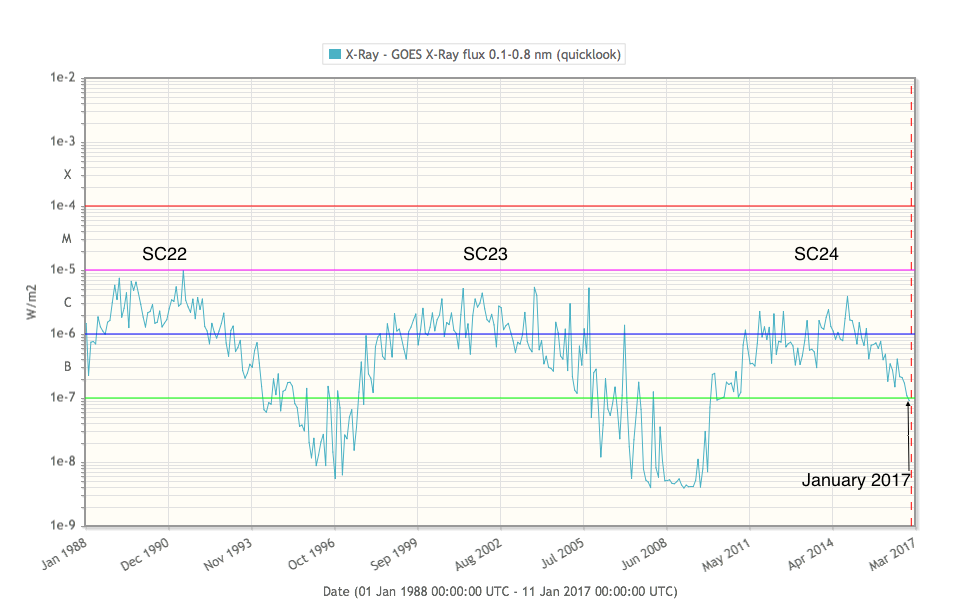The width and height of the screenshot is (970, 600).
Task: Click the 'X' flare class label
Action: tap(67, 174)
